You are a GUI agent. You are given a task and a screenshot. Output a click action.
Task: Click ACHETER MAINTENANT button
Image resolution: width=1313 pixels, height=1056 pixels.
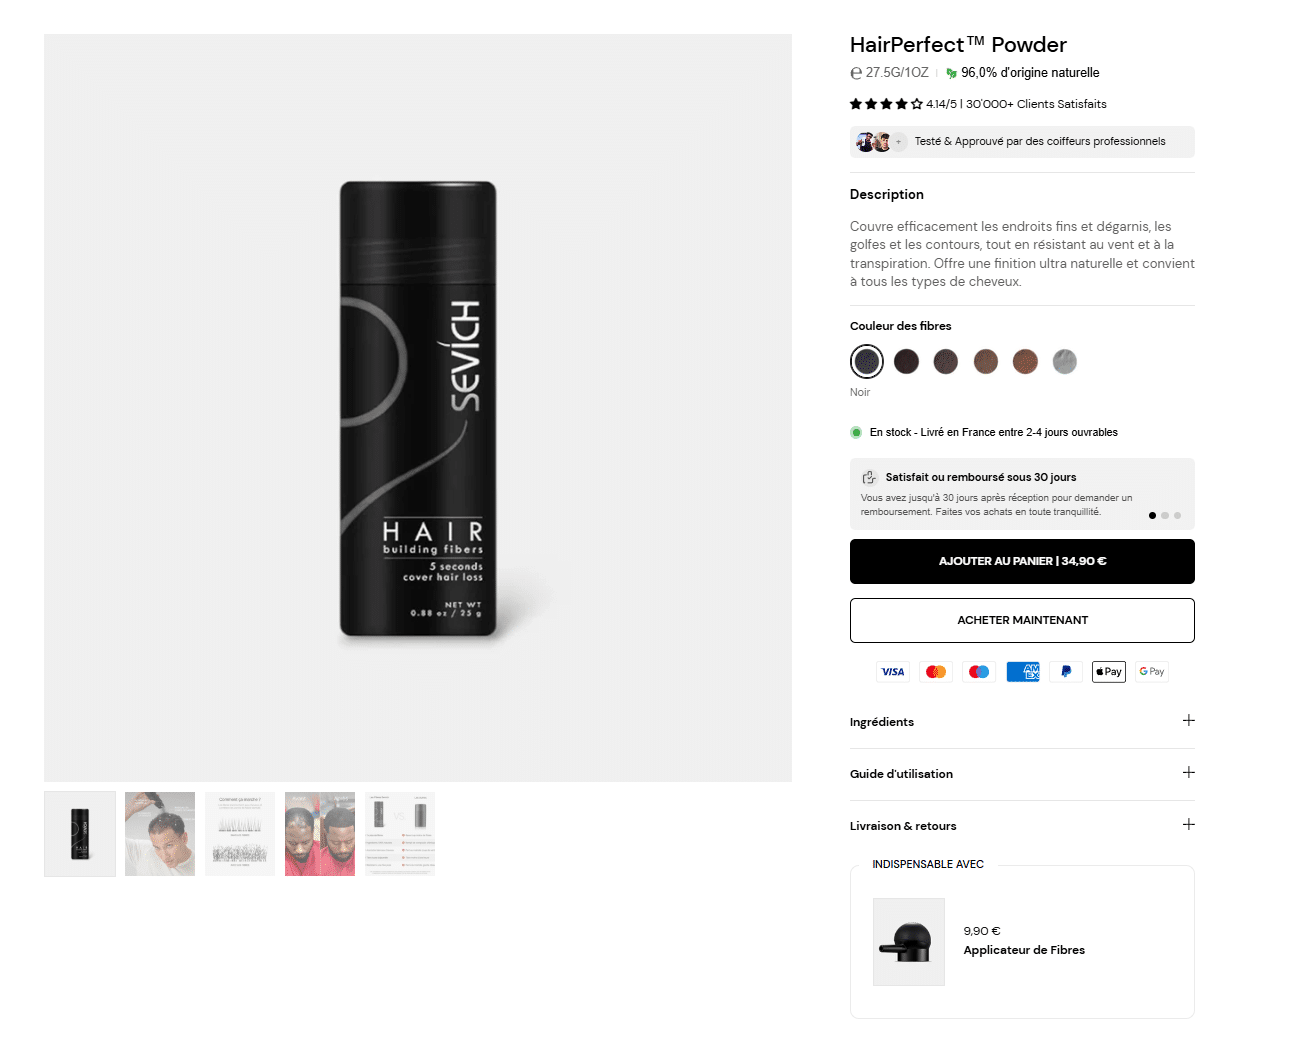pyautogui.click(x=1022, y=620)
